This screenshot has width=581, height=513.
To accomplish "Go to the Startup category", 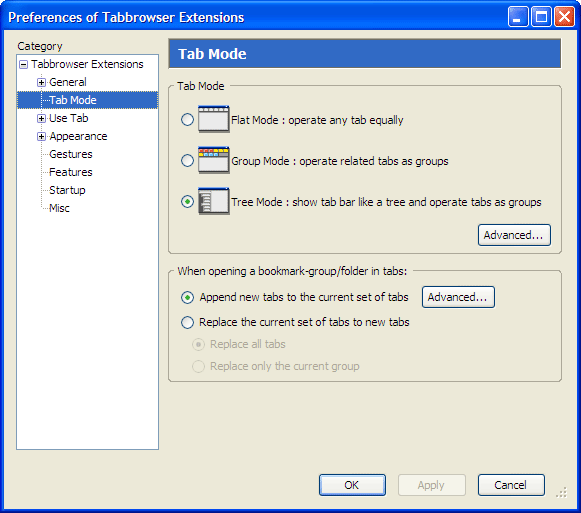I will (67, 190).
